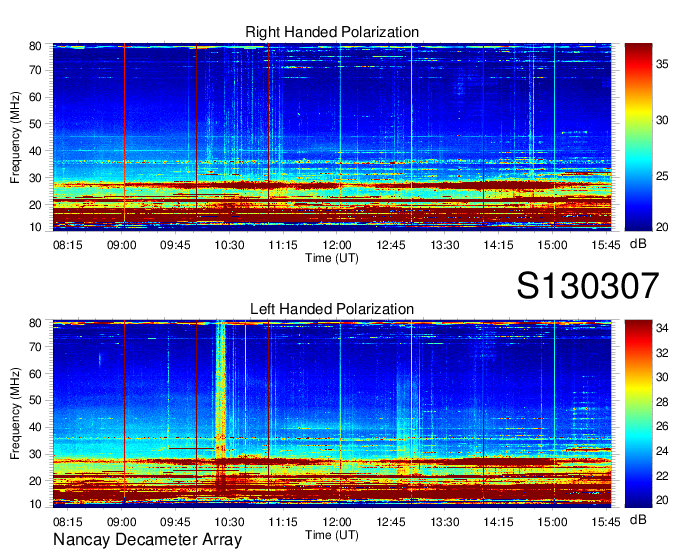Click the 11:15 tick under right-handed plot
This screenshot has width=680, height=552.
(283, 245)
